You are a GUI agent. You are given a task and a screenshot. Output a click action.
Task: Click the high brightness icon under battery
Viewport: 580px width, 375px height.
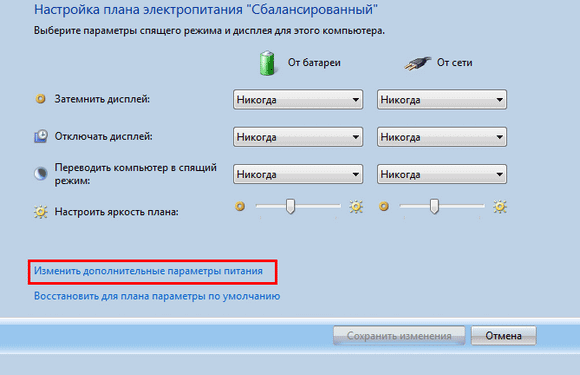point(356,206)
